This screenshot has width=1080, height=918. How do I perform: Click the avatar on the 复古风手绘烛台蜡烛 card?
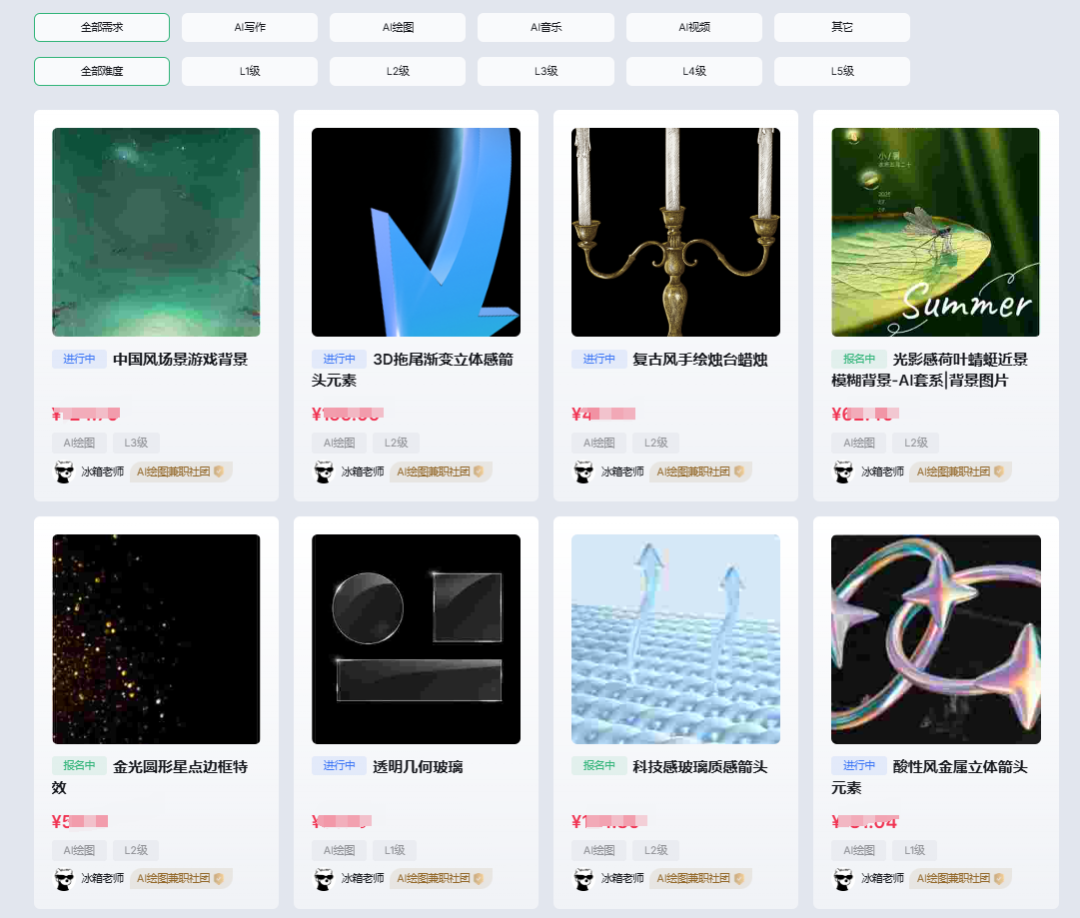tap(583, 472)
